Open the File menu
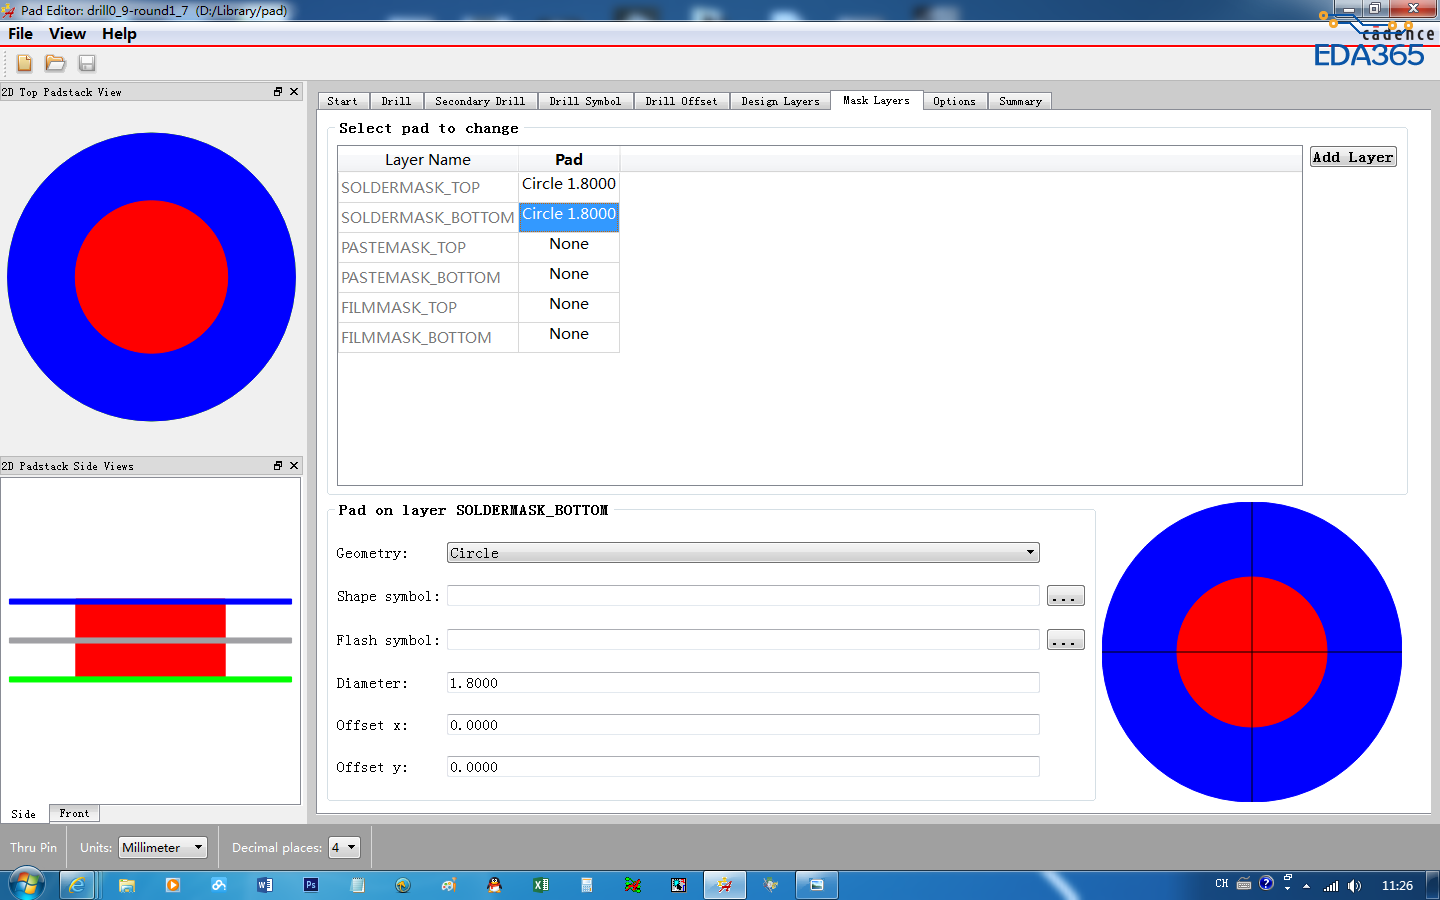The image size is (1440, 900). coord(20,33)
